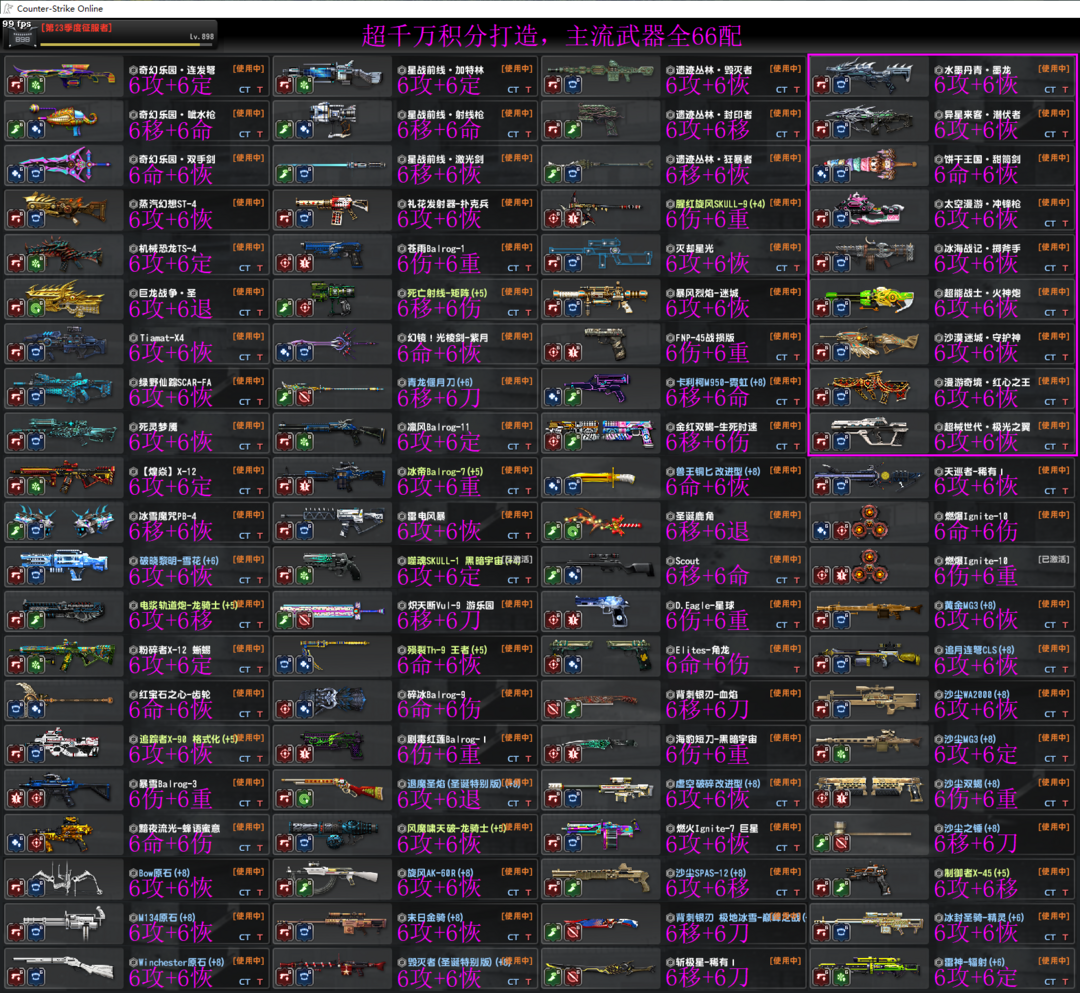The image size is (1080, 993).
Task: Click the experience bar under Lv. 898
Action: [125, 45]
